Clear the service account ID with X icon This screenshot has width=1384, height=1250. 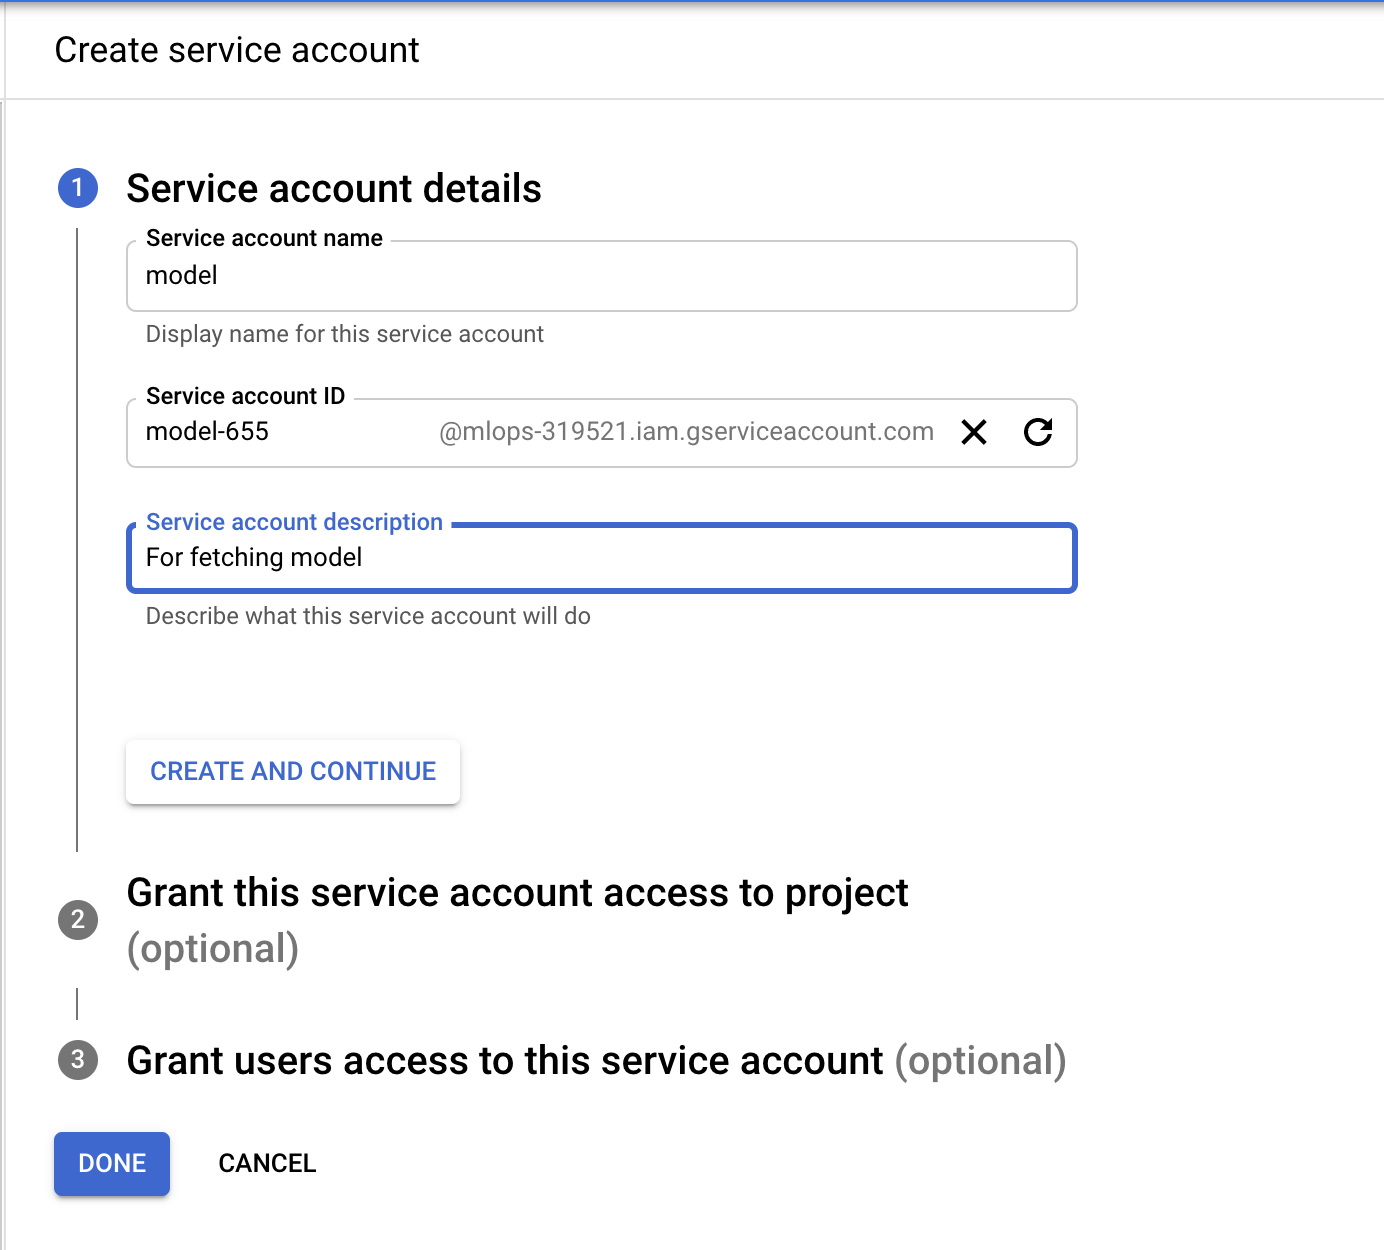point(974,432)
